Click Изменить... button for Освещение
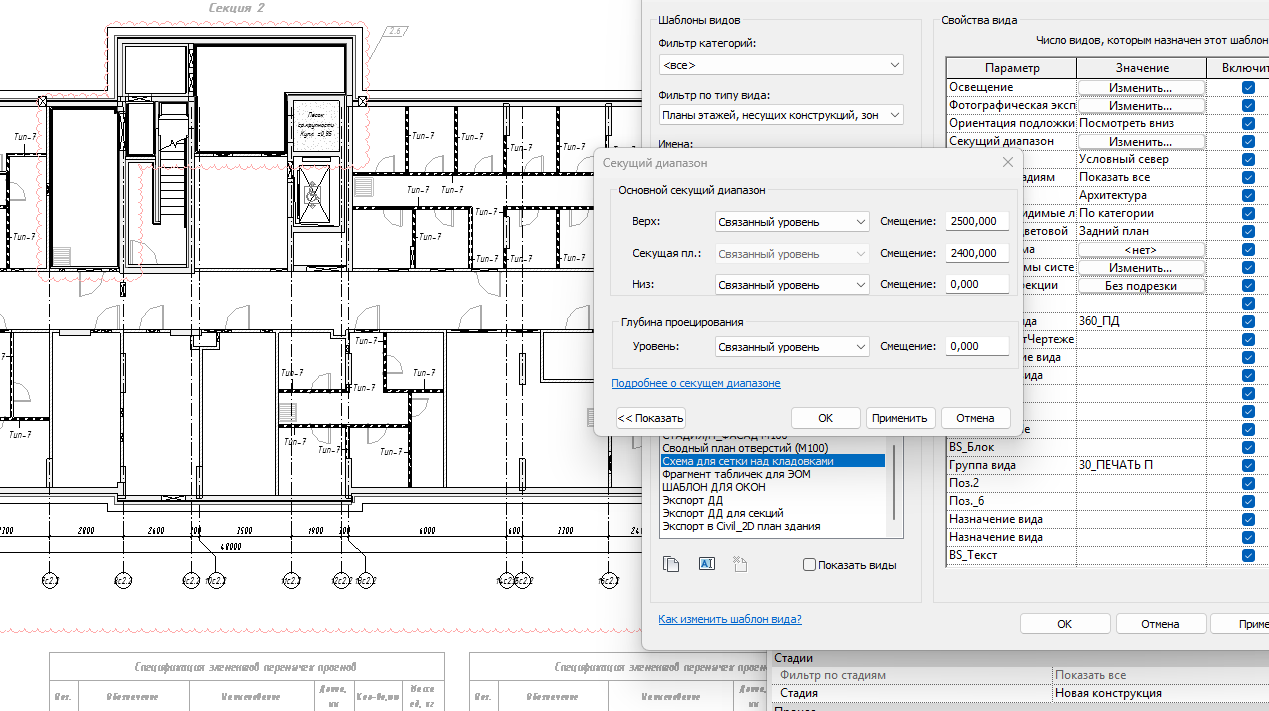Viewport: 1269px width, 711px height. pos(1141,87)
